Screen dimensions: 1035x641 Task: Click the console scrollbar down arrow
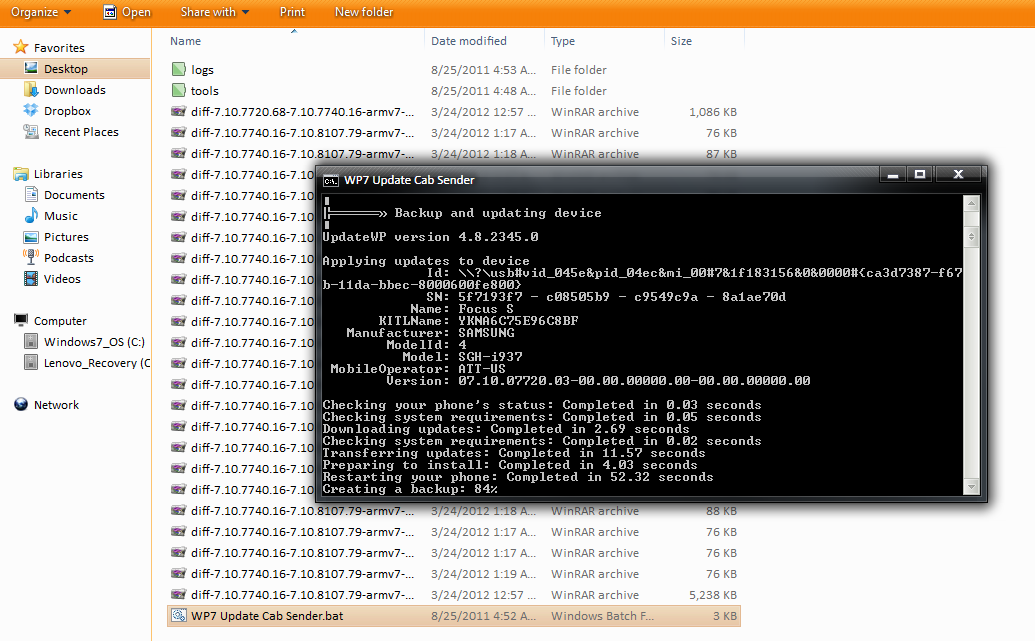[x=971, y=487]
